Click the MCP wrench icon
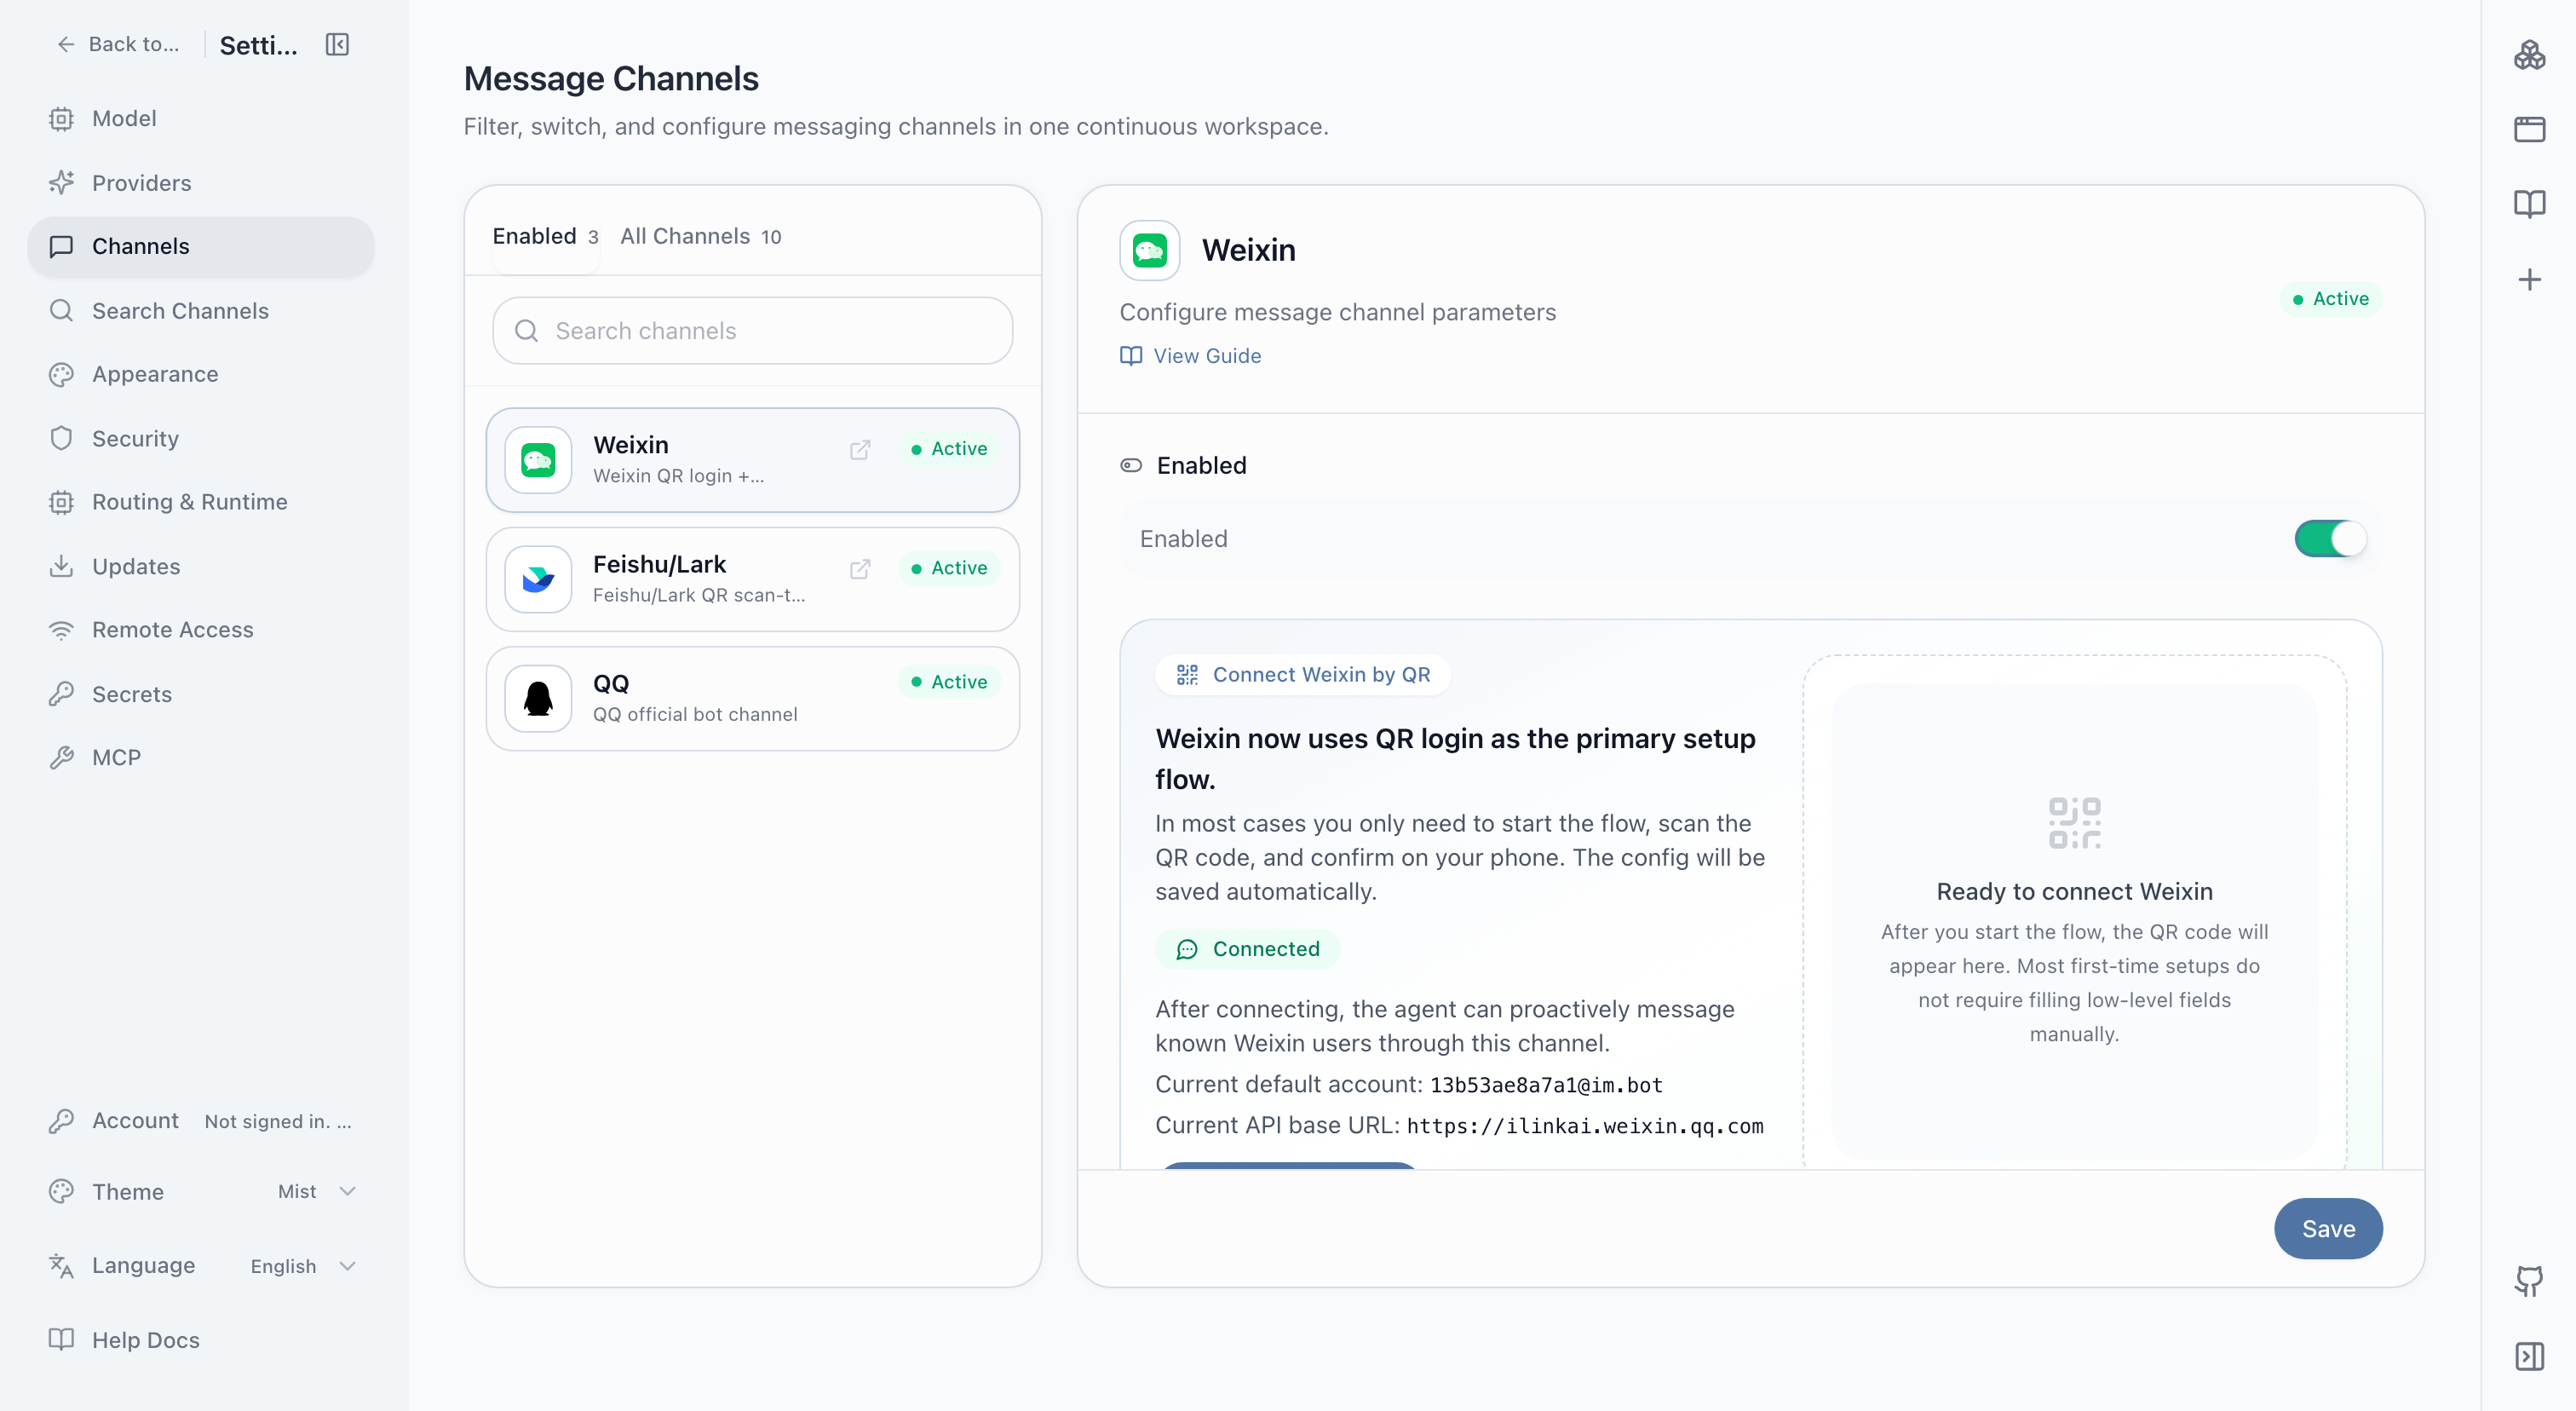The height and width of the screenshot is (1411, 2576). click(61, 757)
